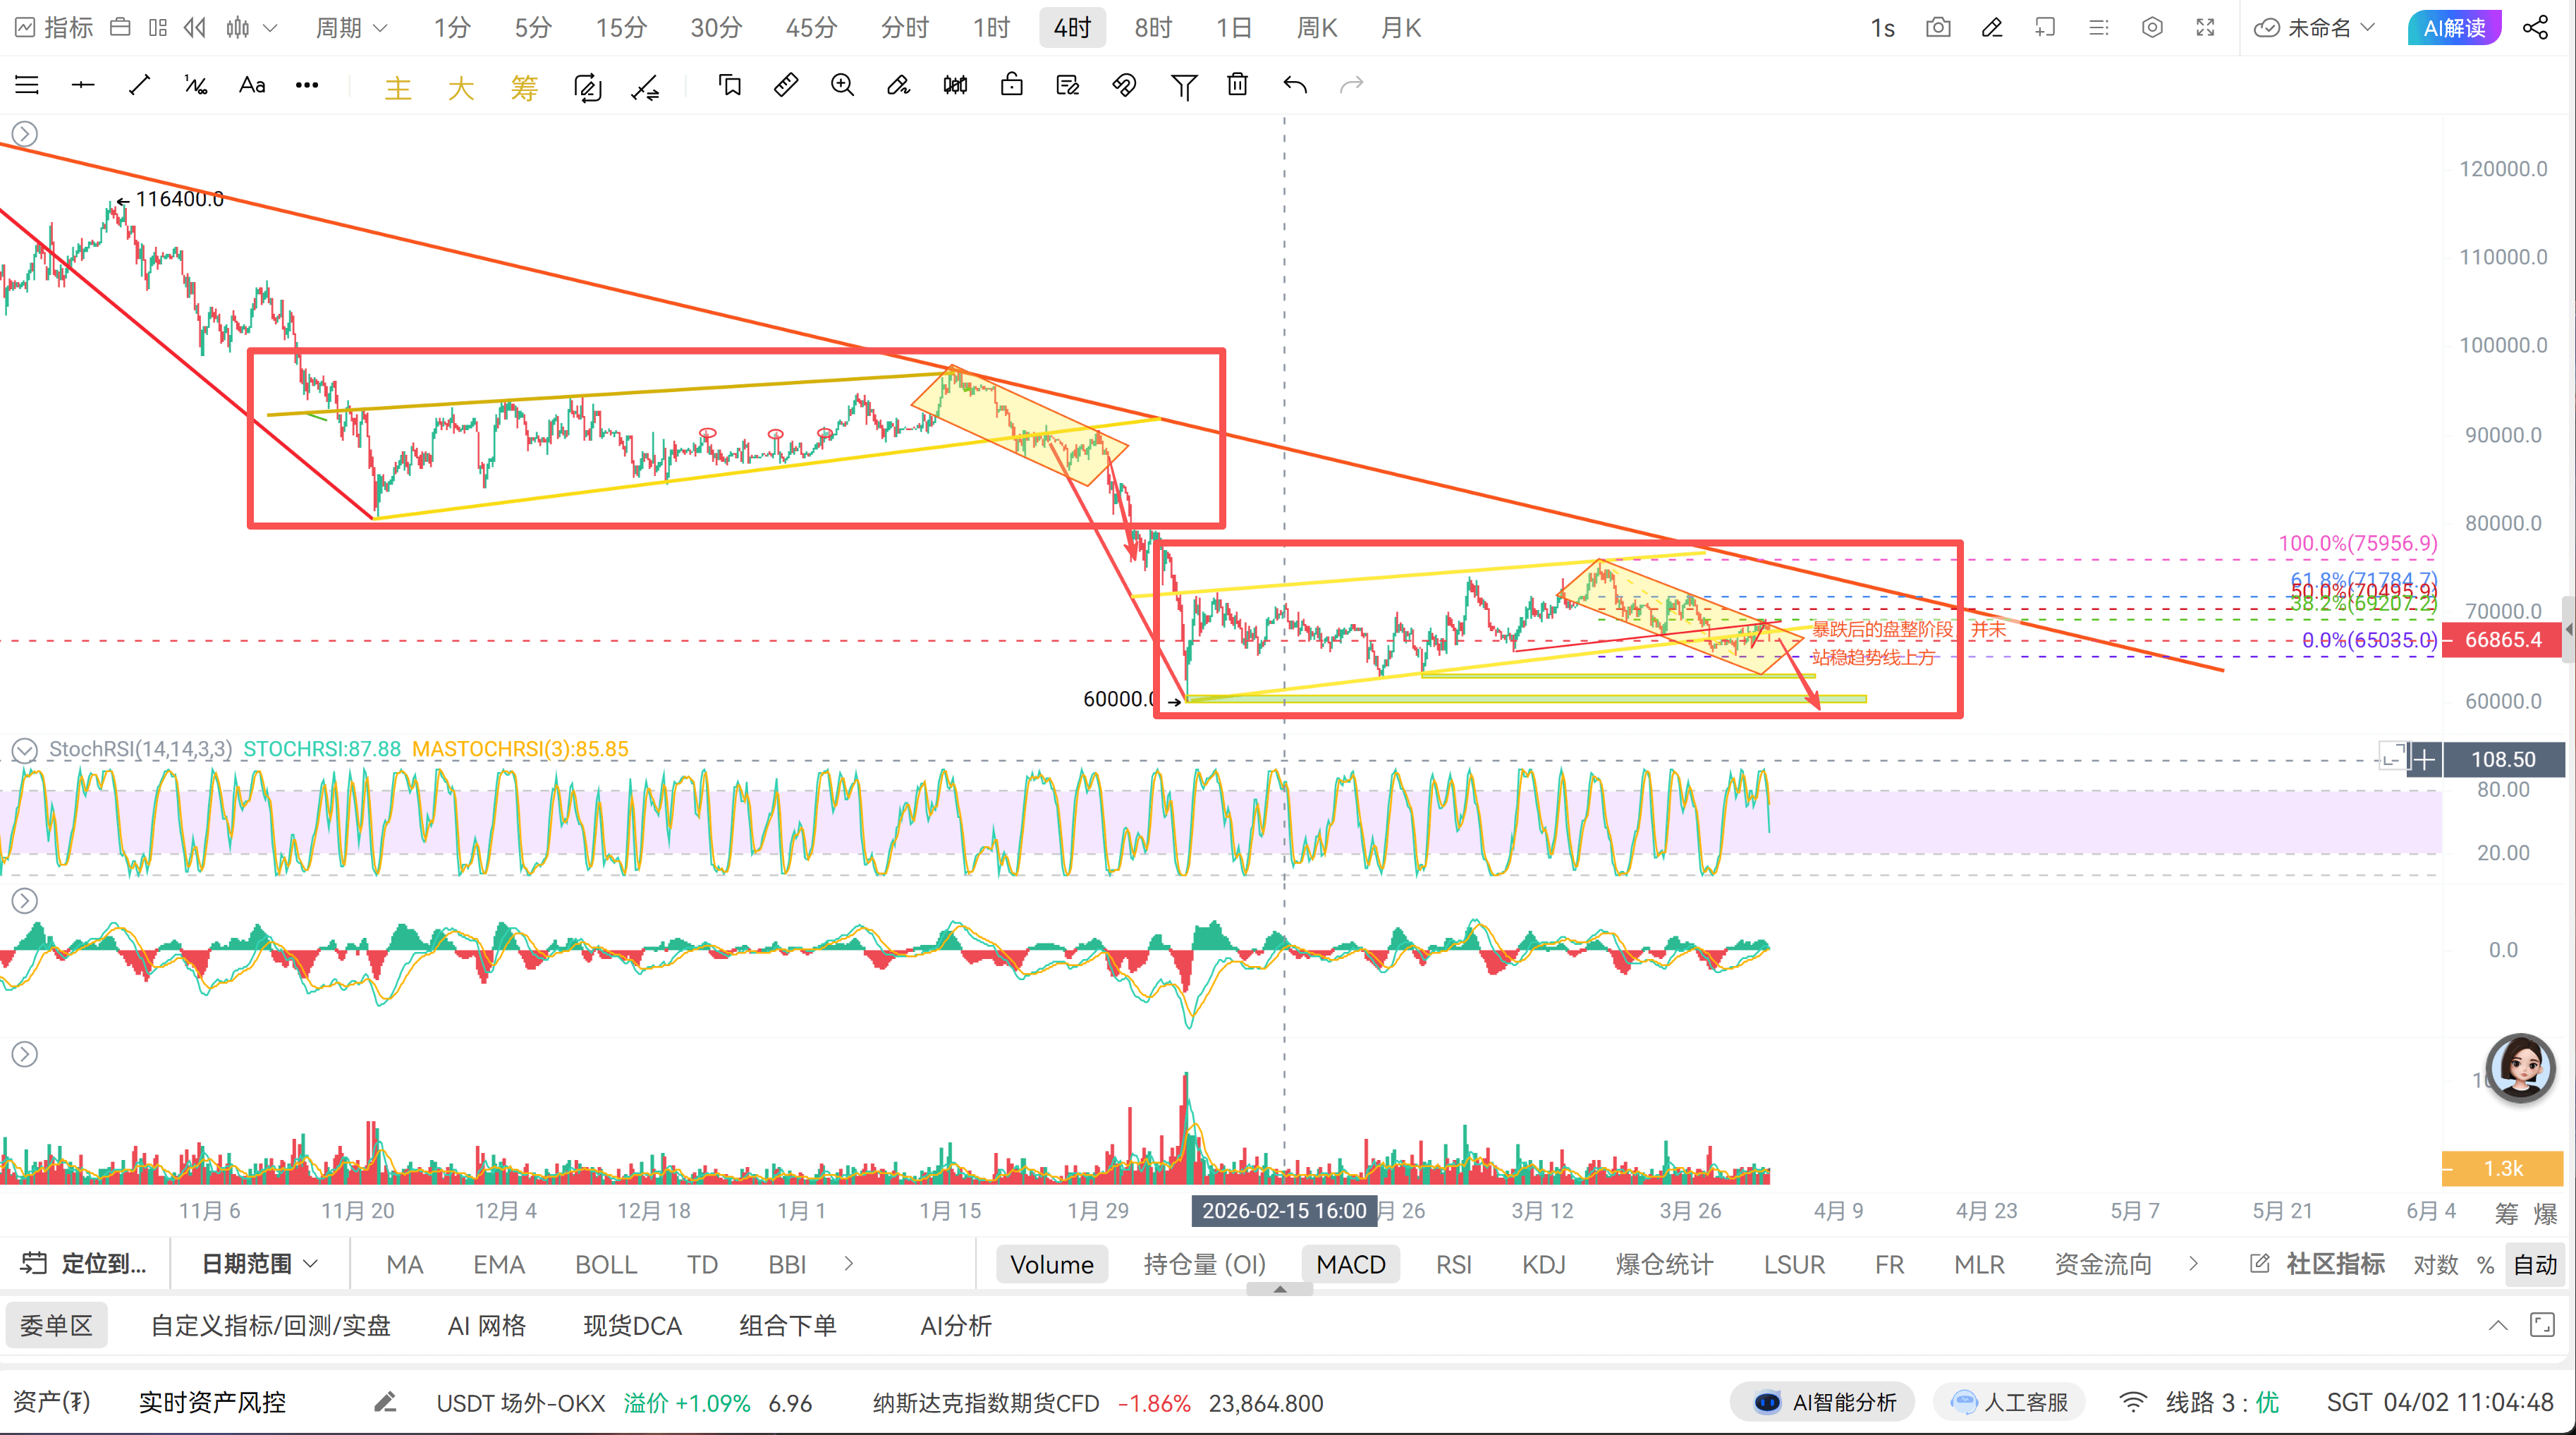Screen dimensions: 2576x1435
Task: Select the trend line drawing tool
Action: [139, 85]
